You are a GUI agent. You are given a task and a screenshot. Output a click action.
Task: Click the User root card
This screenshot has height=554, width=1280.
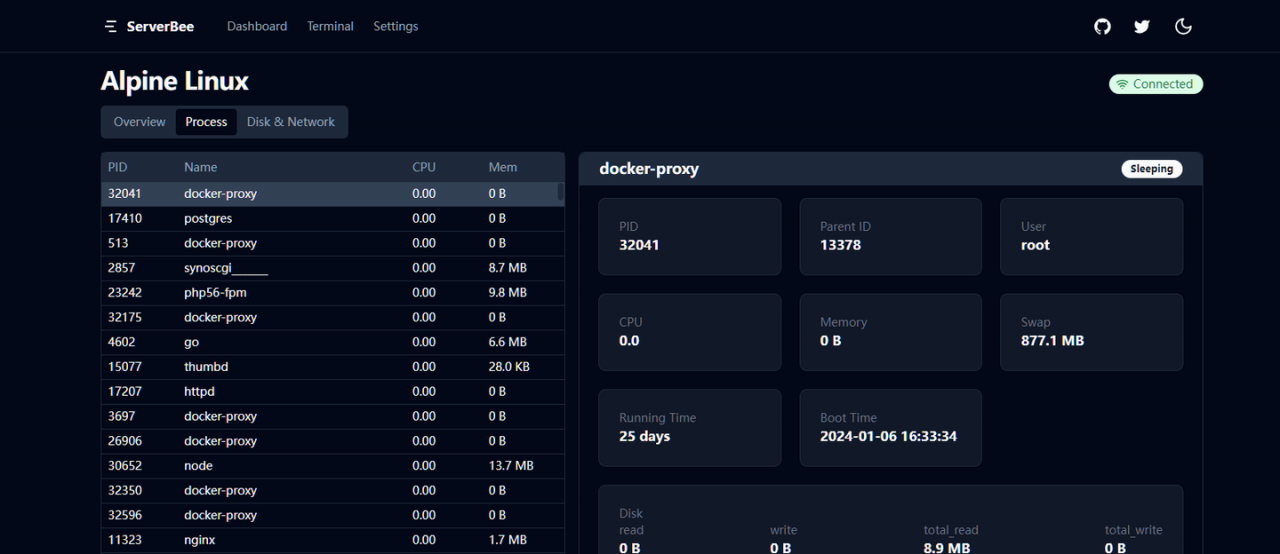click(1091, 236)
